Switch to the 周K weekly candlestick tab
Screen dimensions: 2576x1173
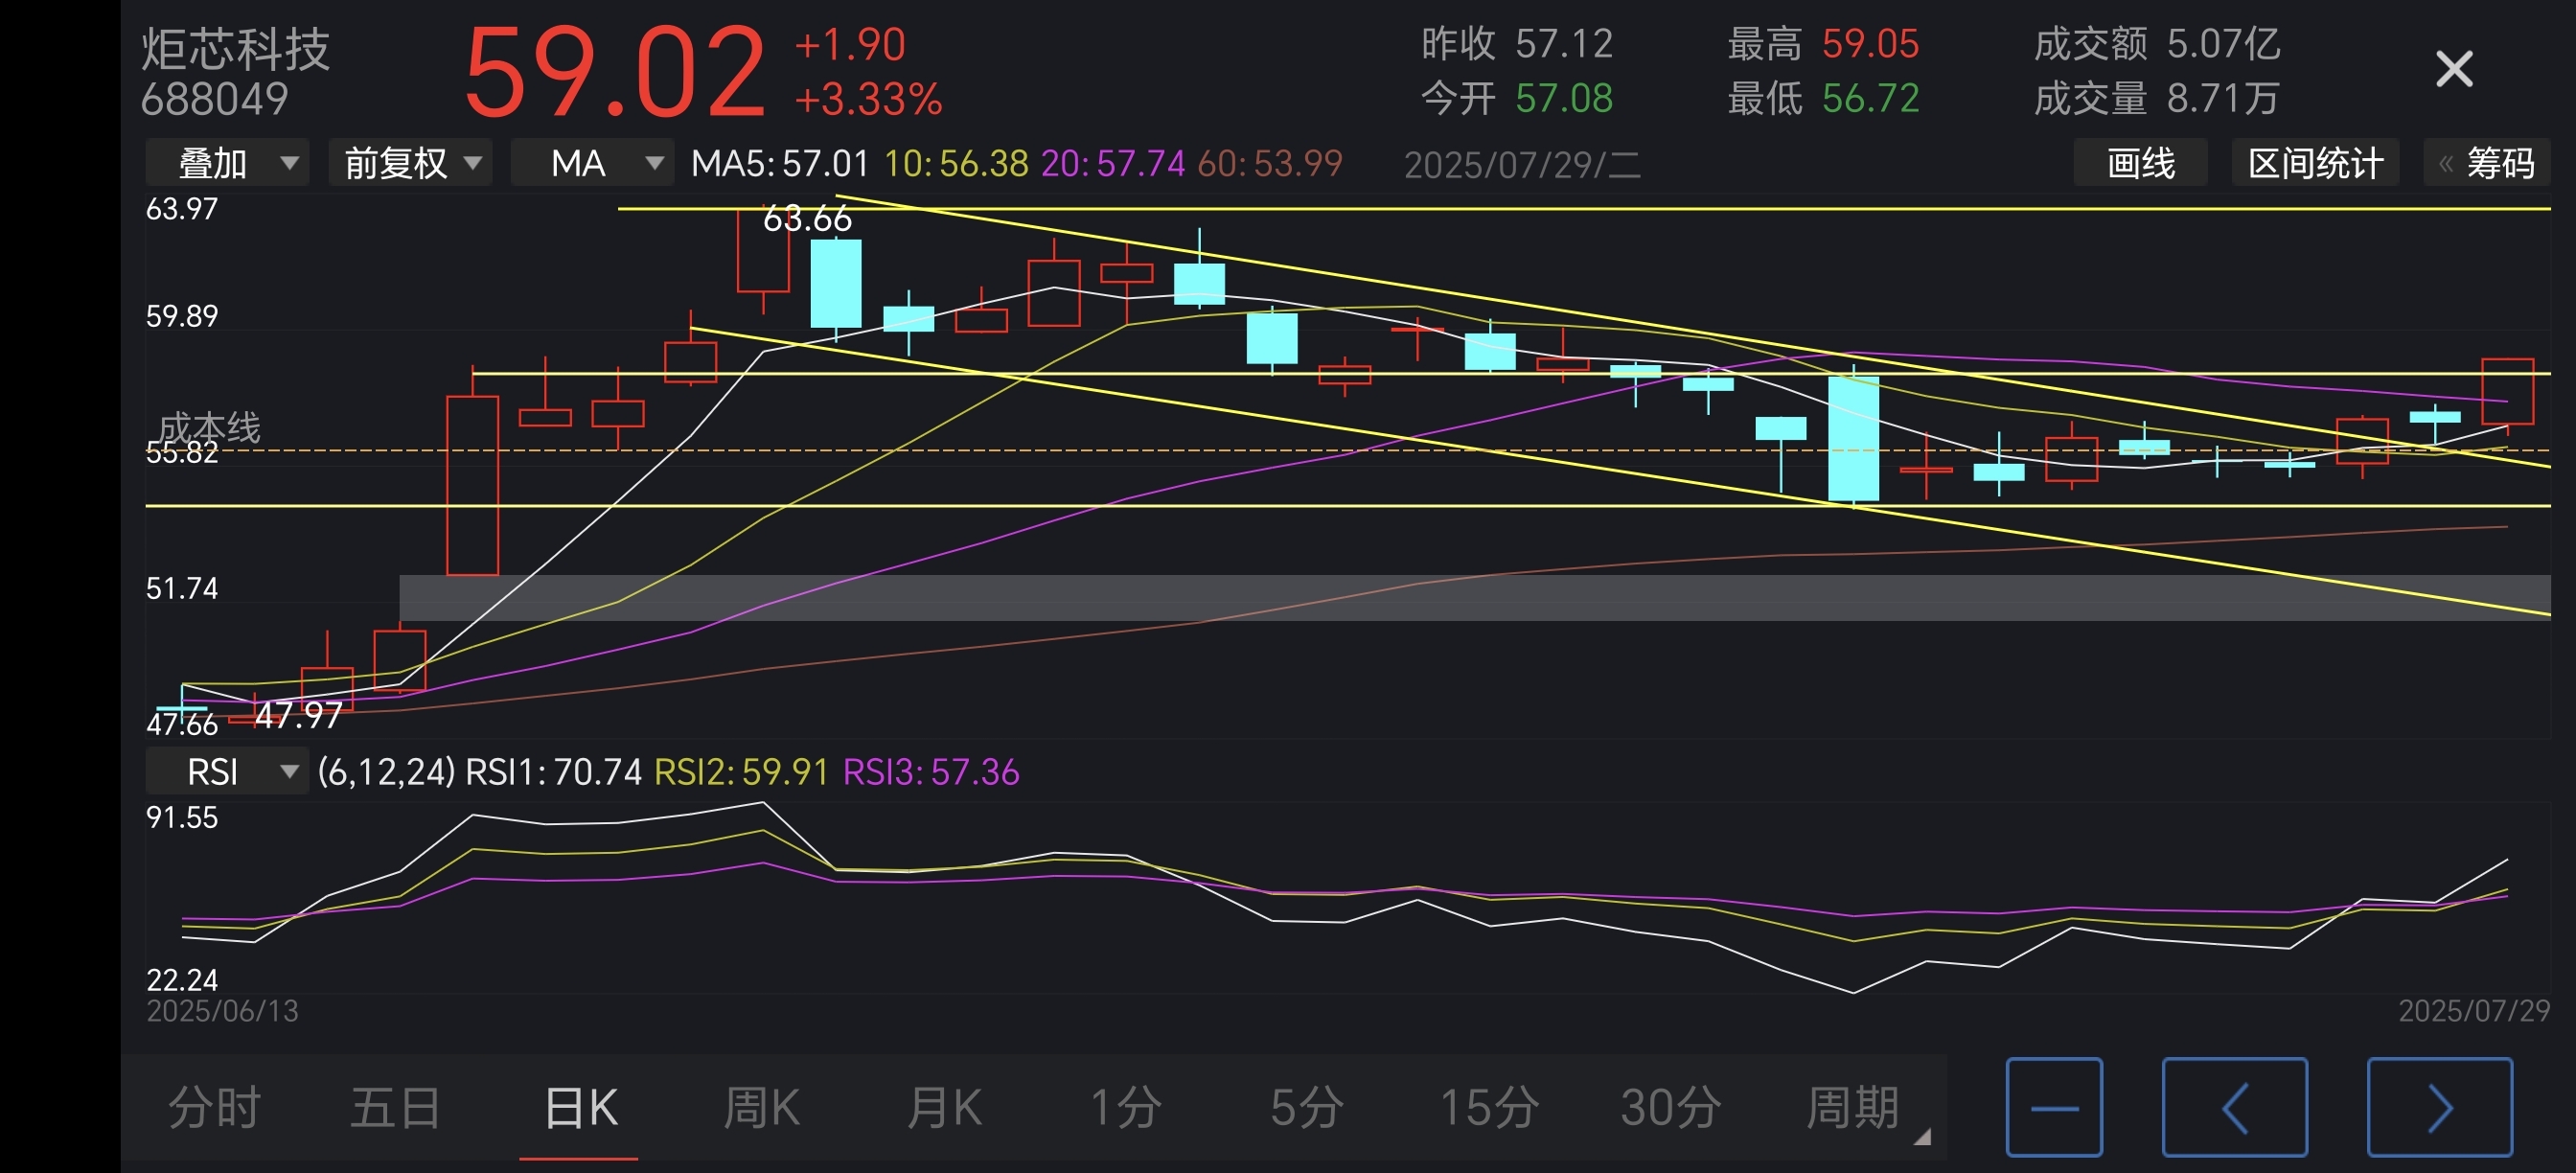point(761,1108)
